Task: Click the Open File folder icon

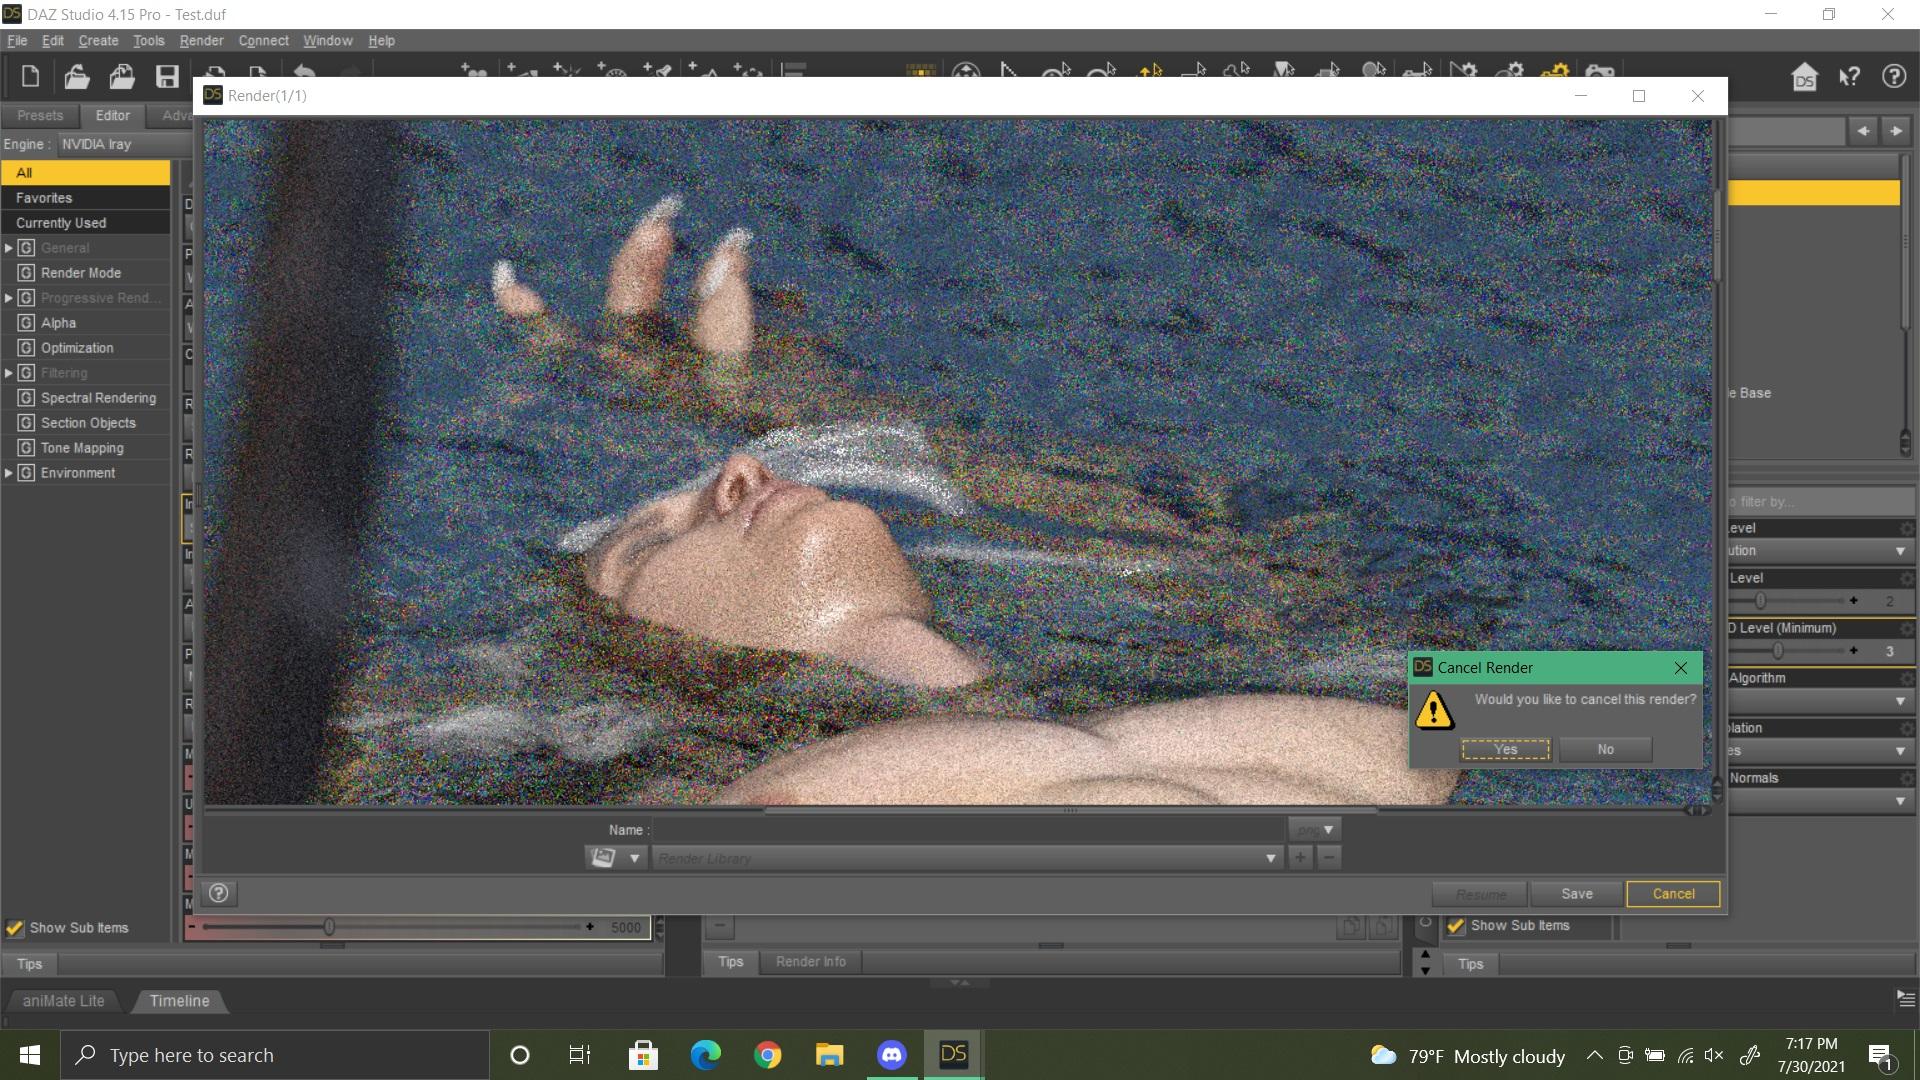Action: 77,77
